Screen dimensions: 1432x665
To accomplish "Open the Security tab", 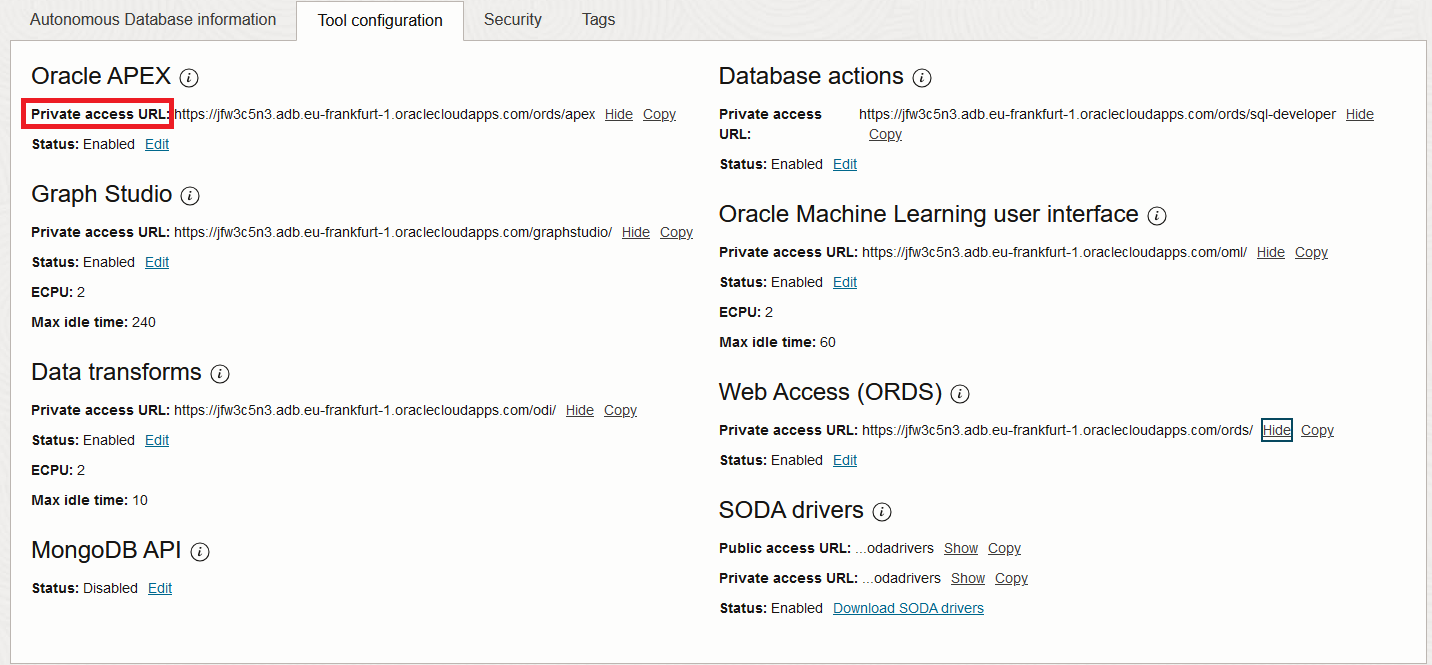I will (512, 19).
